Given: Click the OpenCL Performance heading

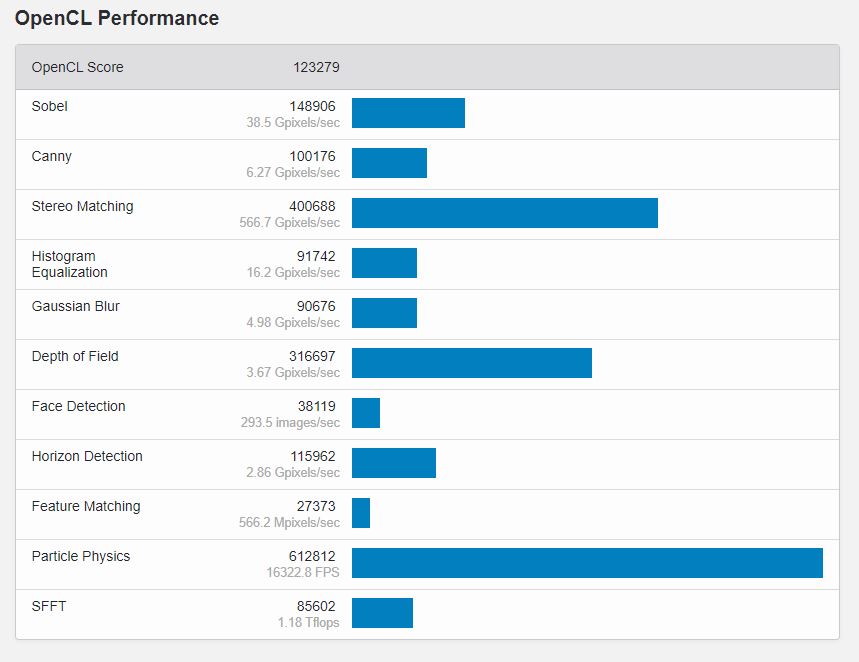Looking at the screenshot, I should (117, 18).
